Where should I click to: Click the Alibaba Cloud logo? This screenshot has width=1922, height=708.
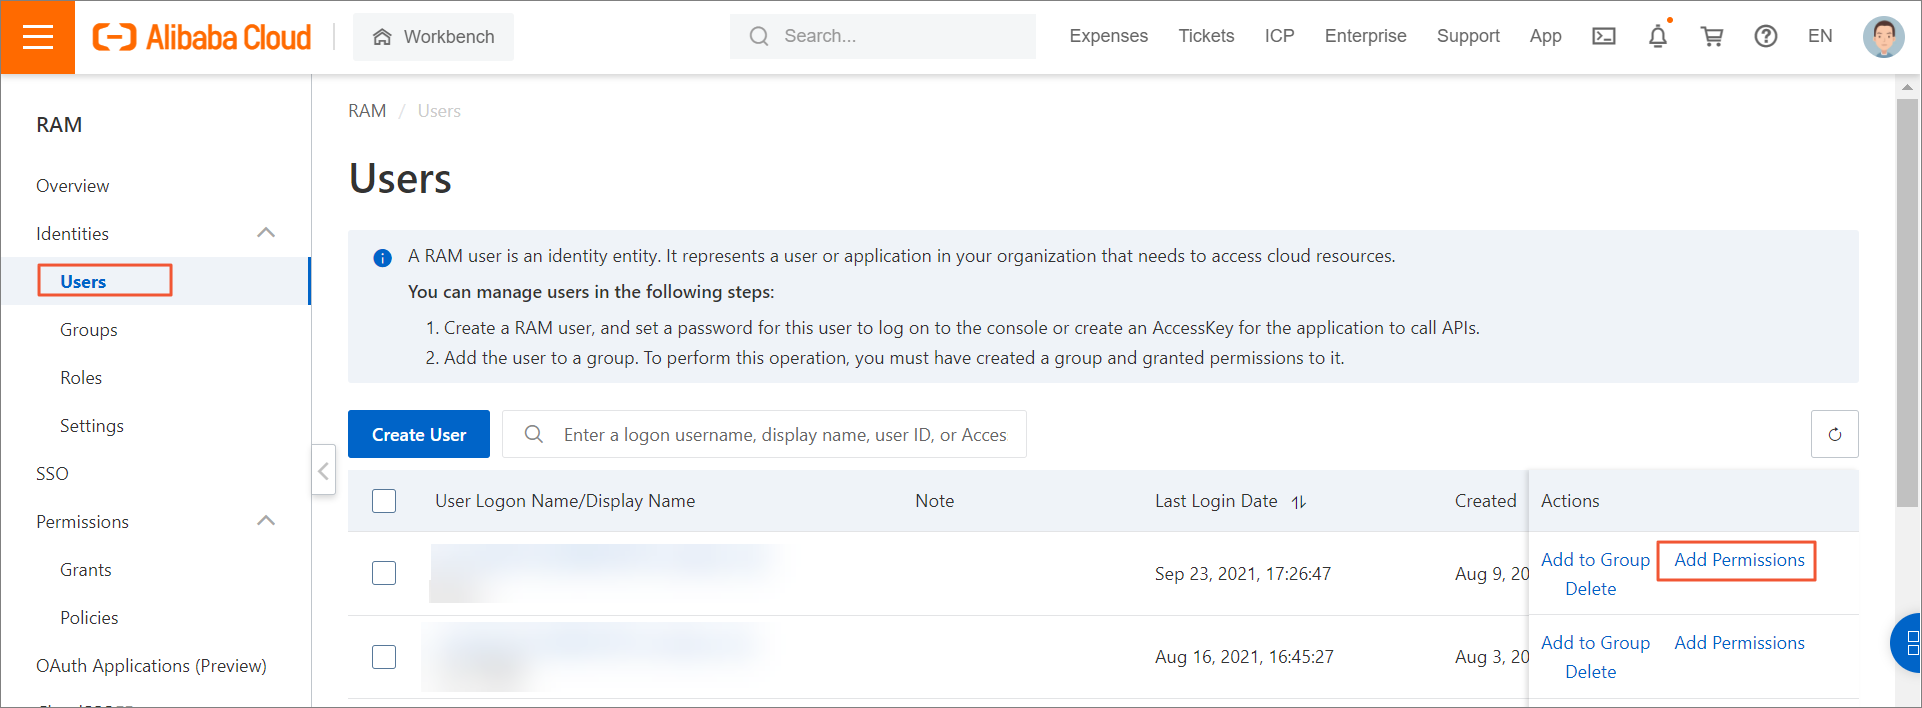pos(202,37)
